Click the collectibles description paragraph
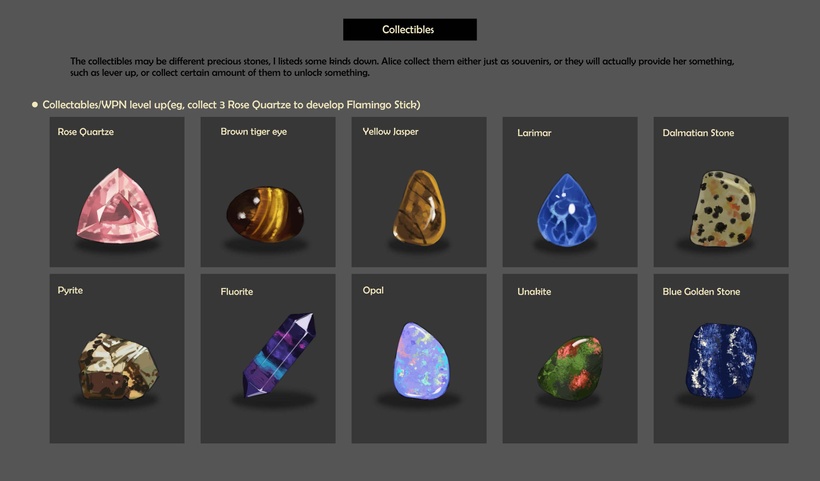 pyautogui.click(x=402, y=67)
